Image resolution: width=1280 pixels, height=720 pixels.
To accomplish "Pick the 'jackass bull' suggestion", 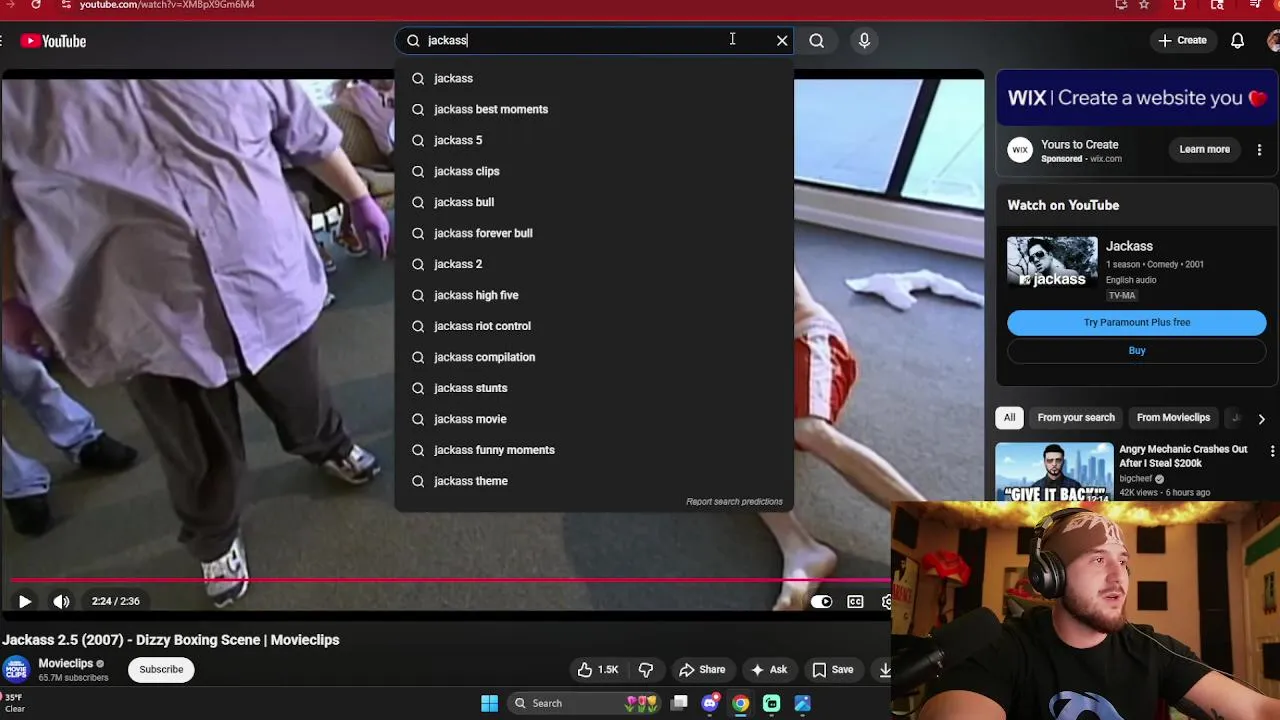I will tap(594, 202).
